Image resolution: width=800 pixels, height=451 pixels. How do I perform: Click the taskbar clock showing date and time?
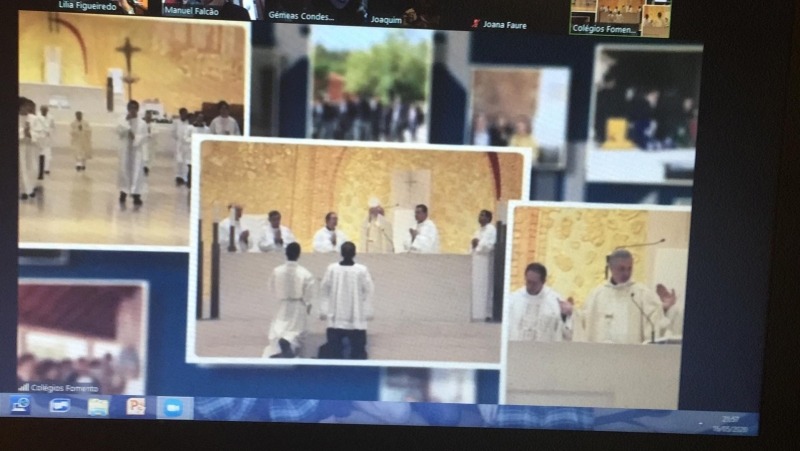[730, 424]
